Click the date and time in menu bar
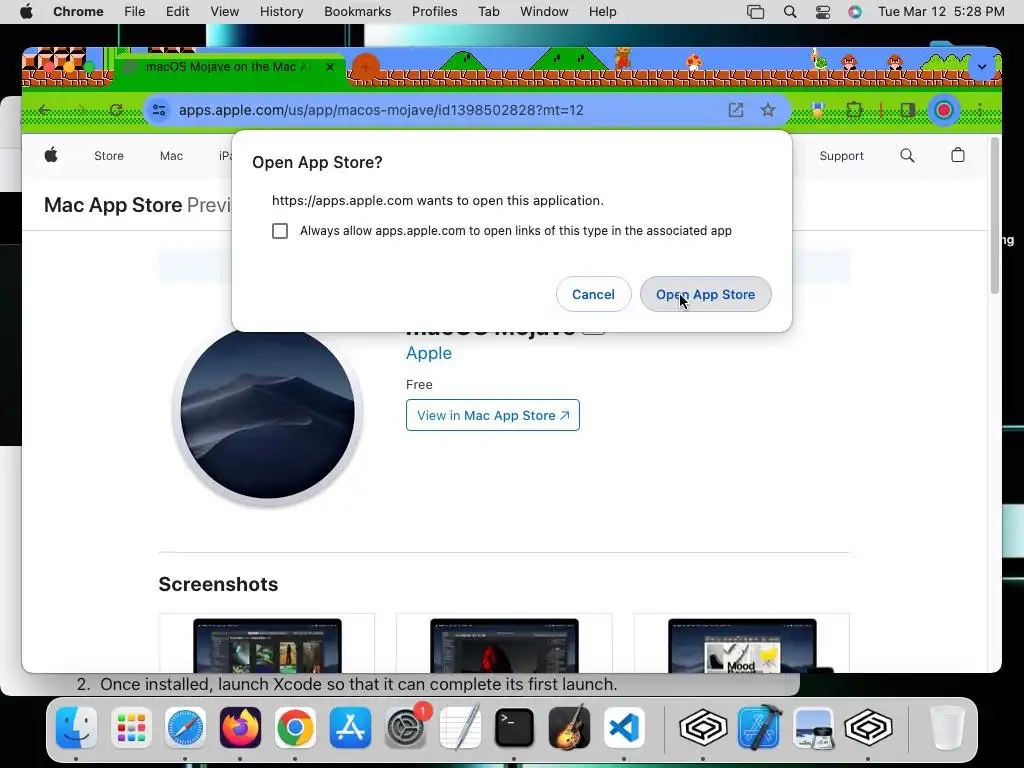The height and width of the screenshot is (768, 1024). click(x=941, y=12)
